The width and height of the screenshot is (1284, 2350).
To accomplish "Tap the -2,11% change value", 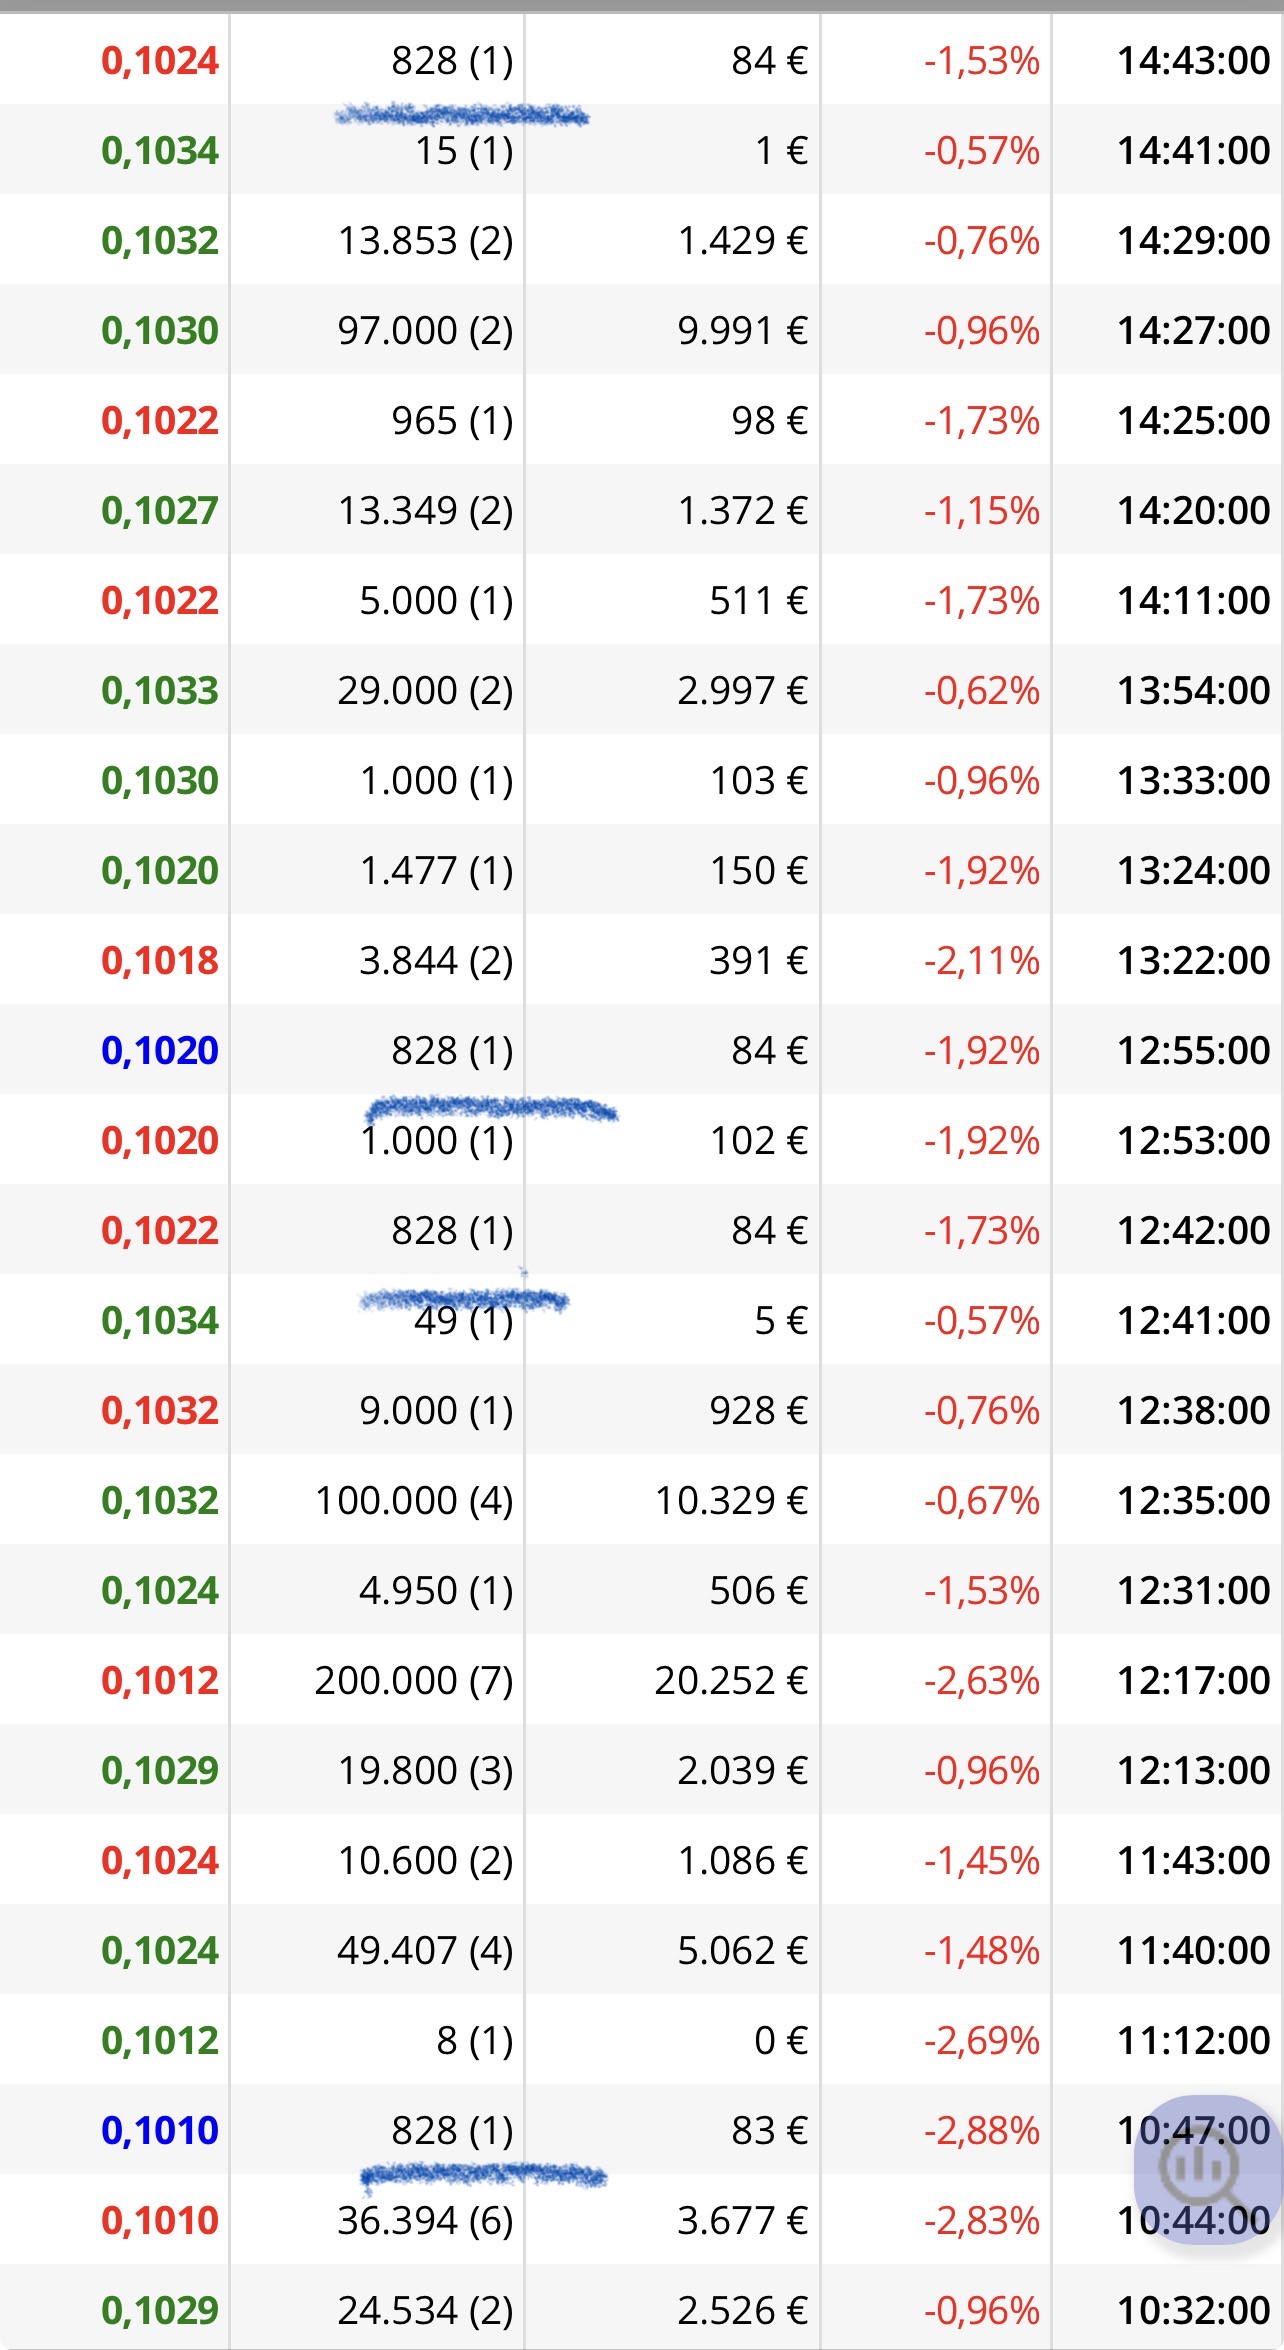I will (x=981, y=960).
